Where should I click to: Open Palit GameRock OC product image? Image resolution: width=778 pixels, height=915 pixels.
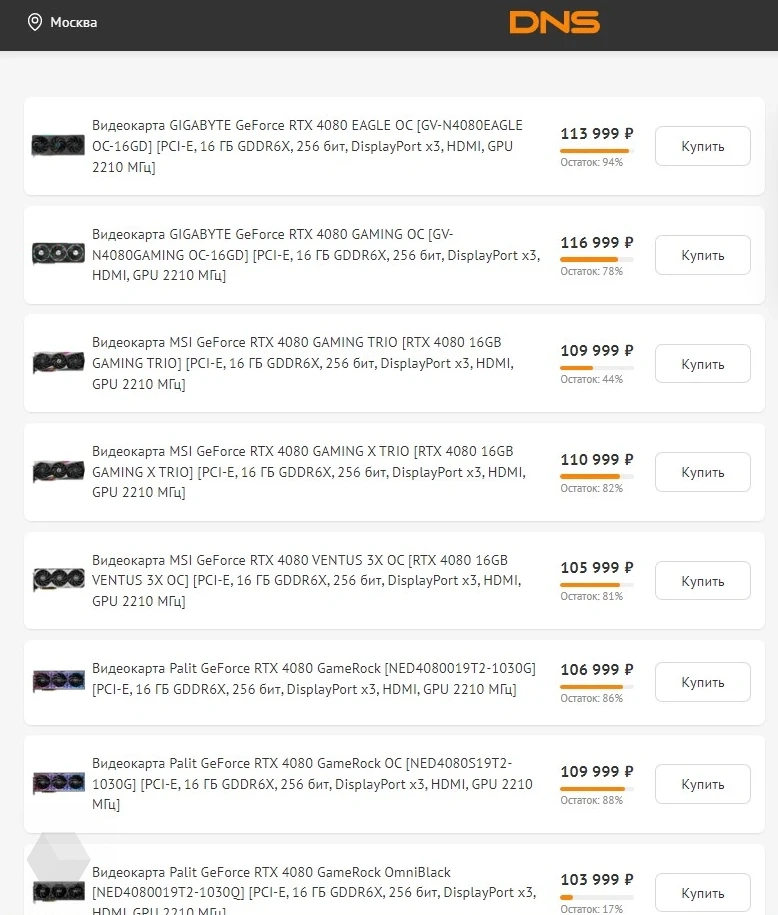tap(58, 783)
